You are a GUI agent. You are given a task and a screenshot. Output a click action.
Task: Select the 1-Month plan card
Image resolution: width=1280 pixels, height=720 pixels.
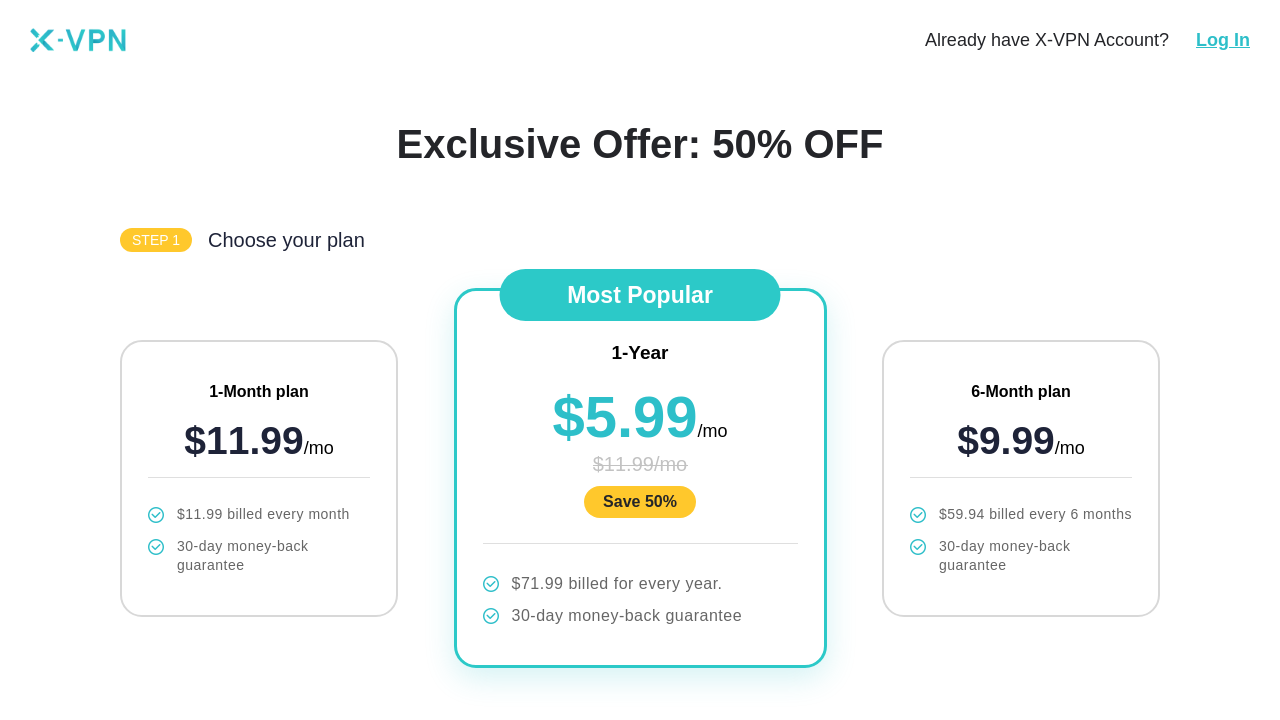point(259,478)
